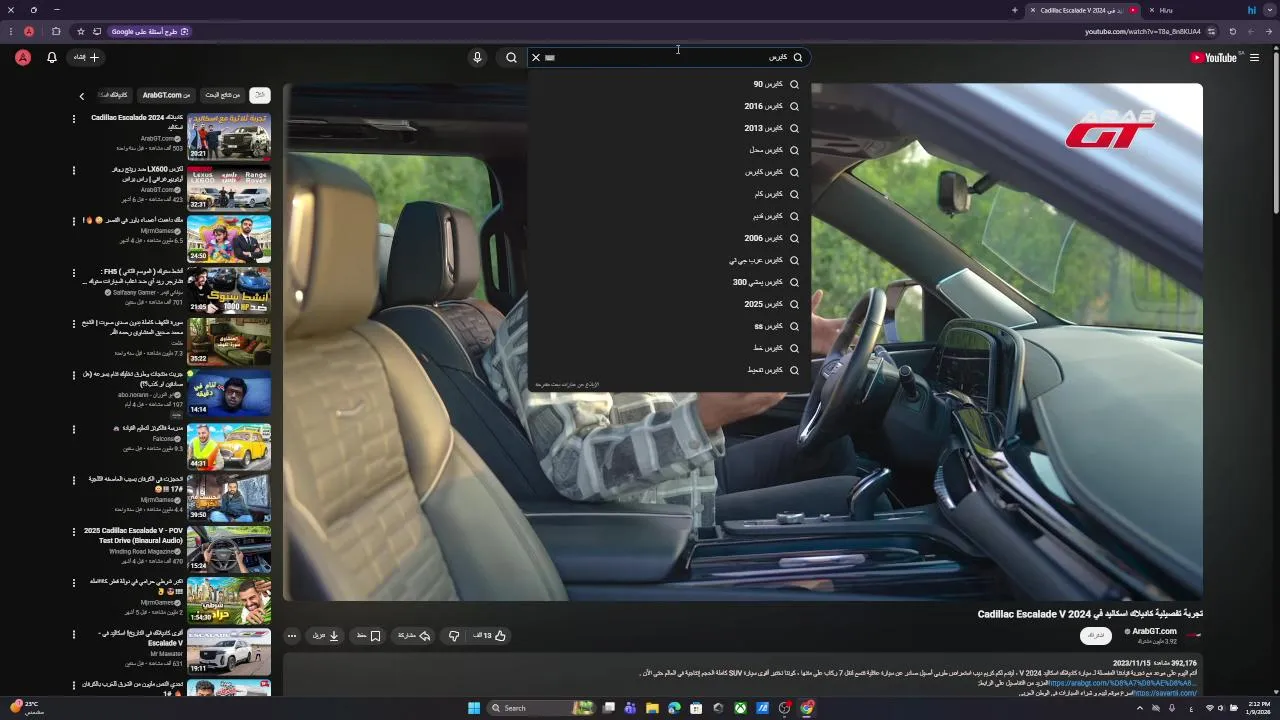This screenshot has height=720, width=1280.
Task: Open the more actions ellipsis below video
Action: tap(292, 636)
